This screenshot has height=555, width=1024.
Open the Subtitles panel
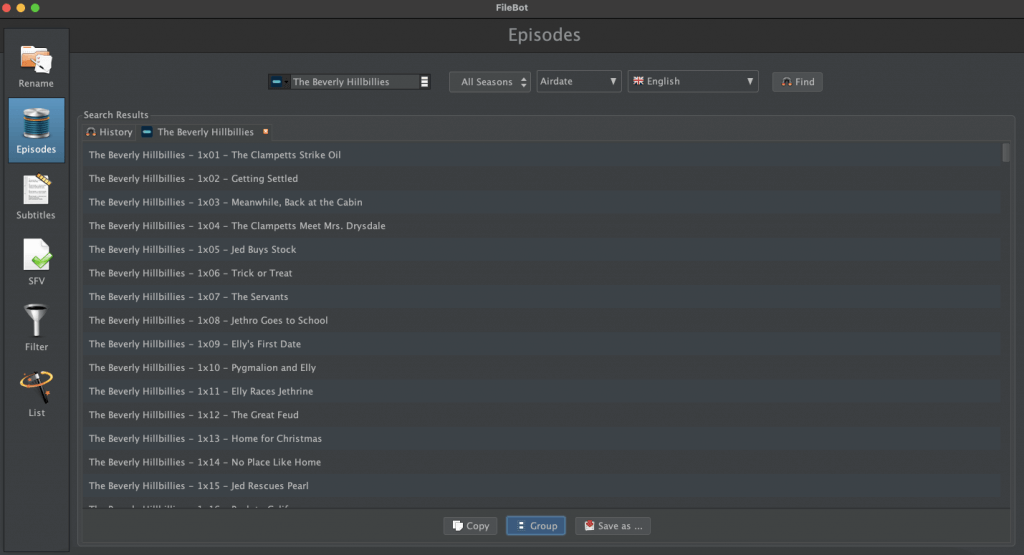click(x=36, y=197)
